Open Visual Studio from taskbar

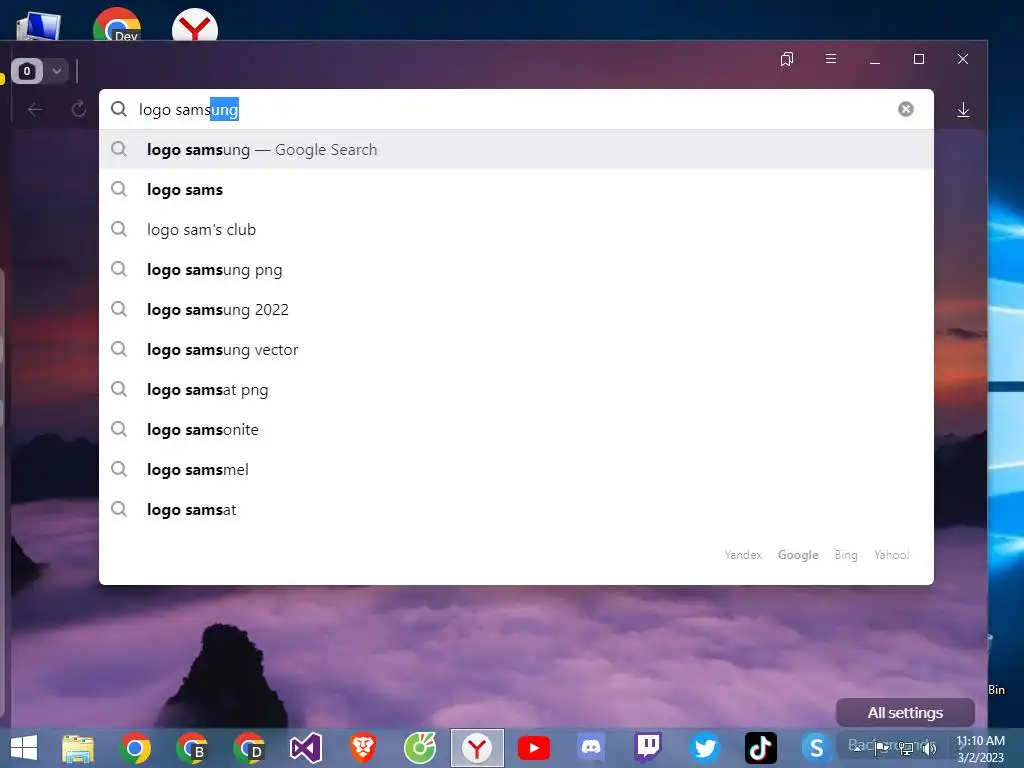[x=306, y=748]
